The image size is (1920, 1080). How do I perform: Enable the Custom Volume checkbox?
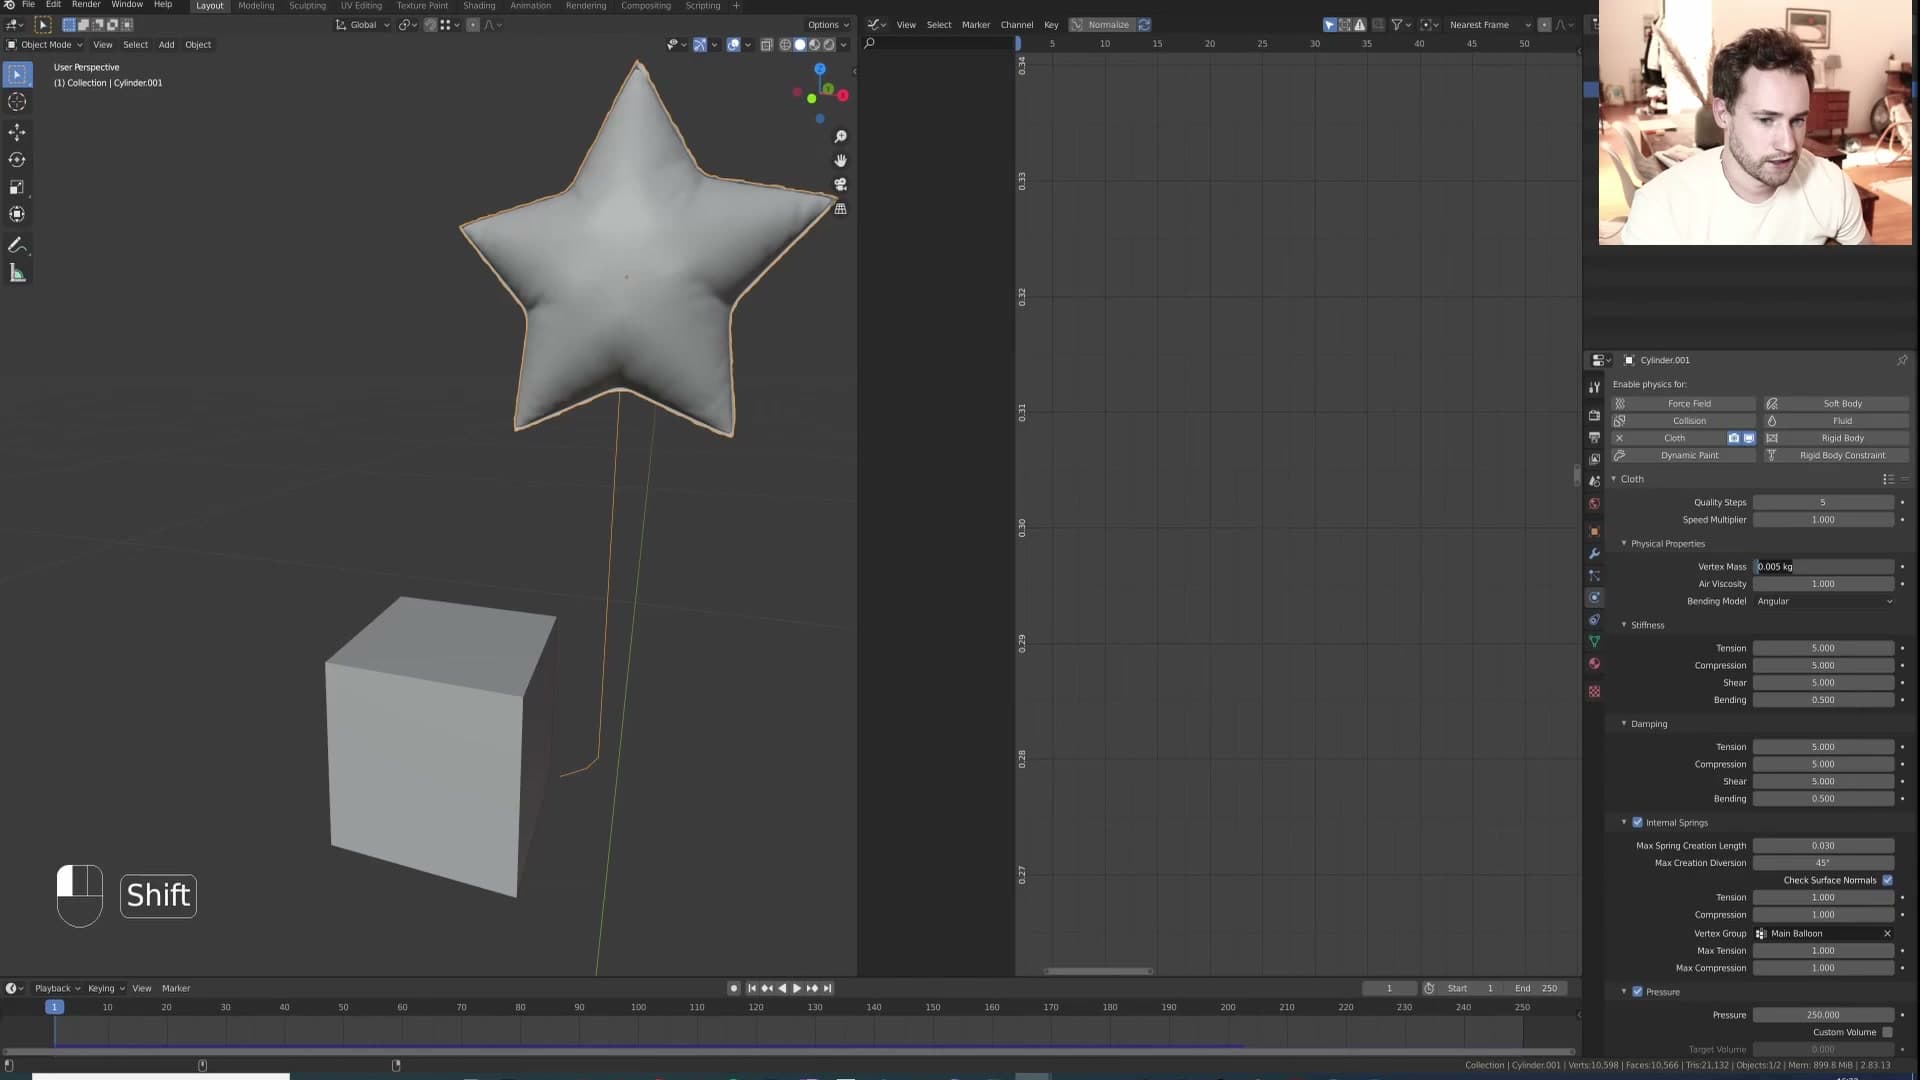1887,1032
